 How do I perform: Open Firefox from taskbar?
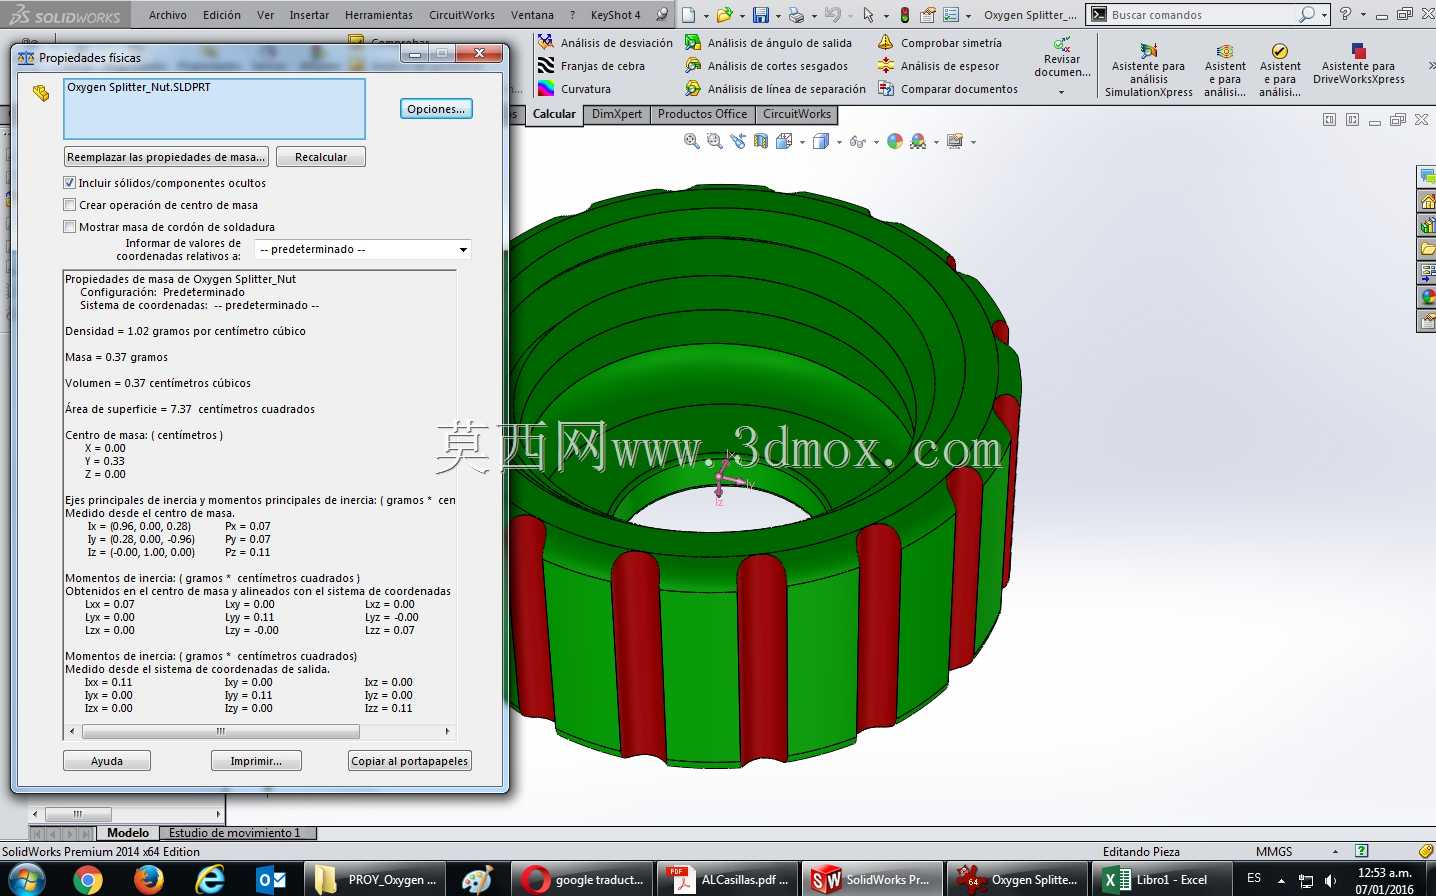pos(149,880)
